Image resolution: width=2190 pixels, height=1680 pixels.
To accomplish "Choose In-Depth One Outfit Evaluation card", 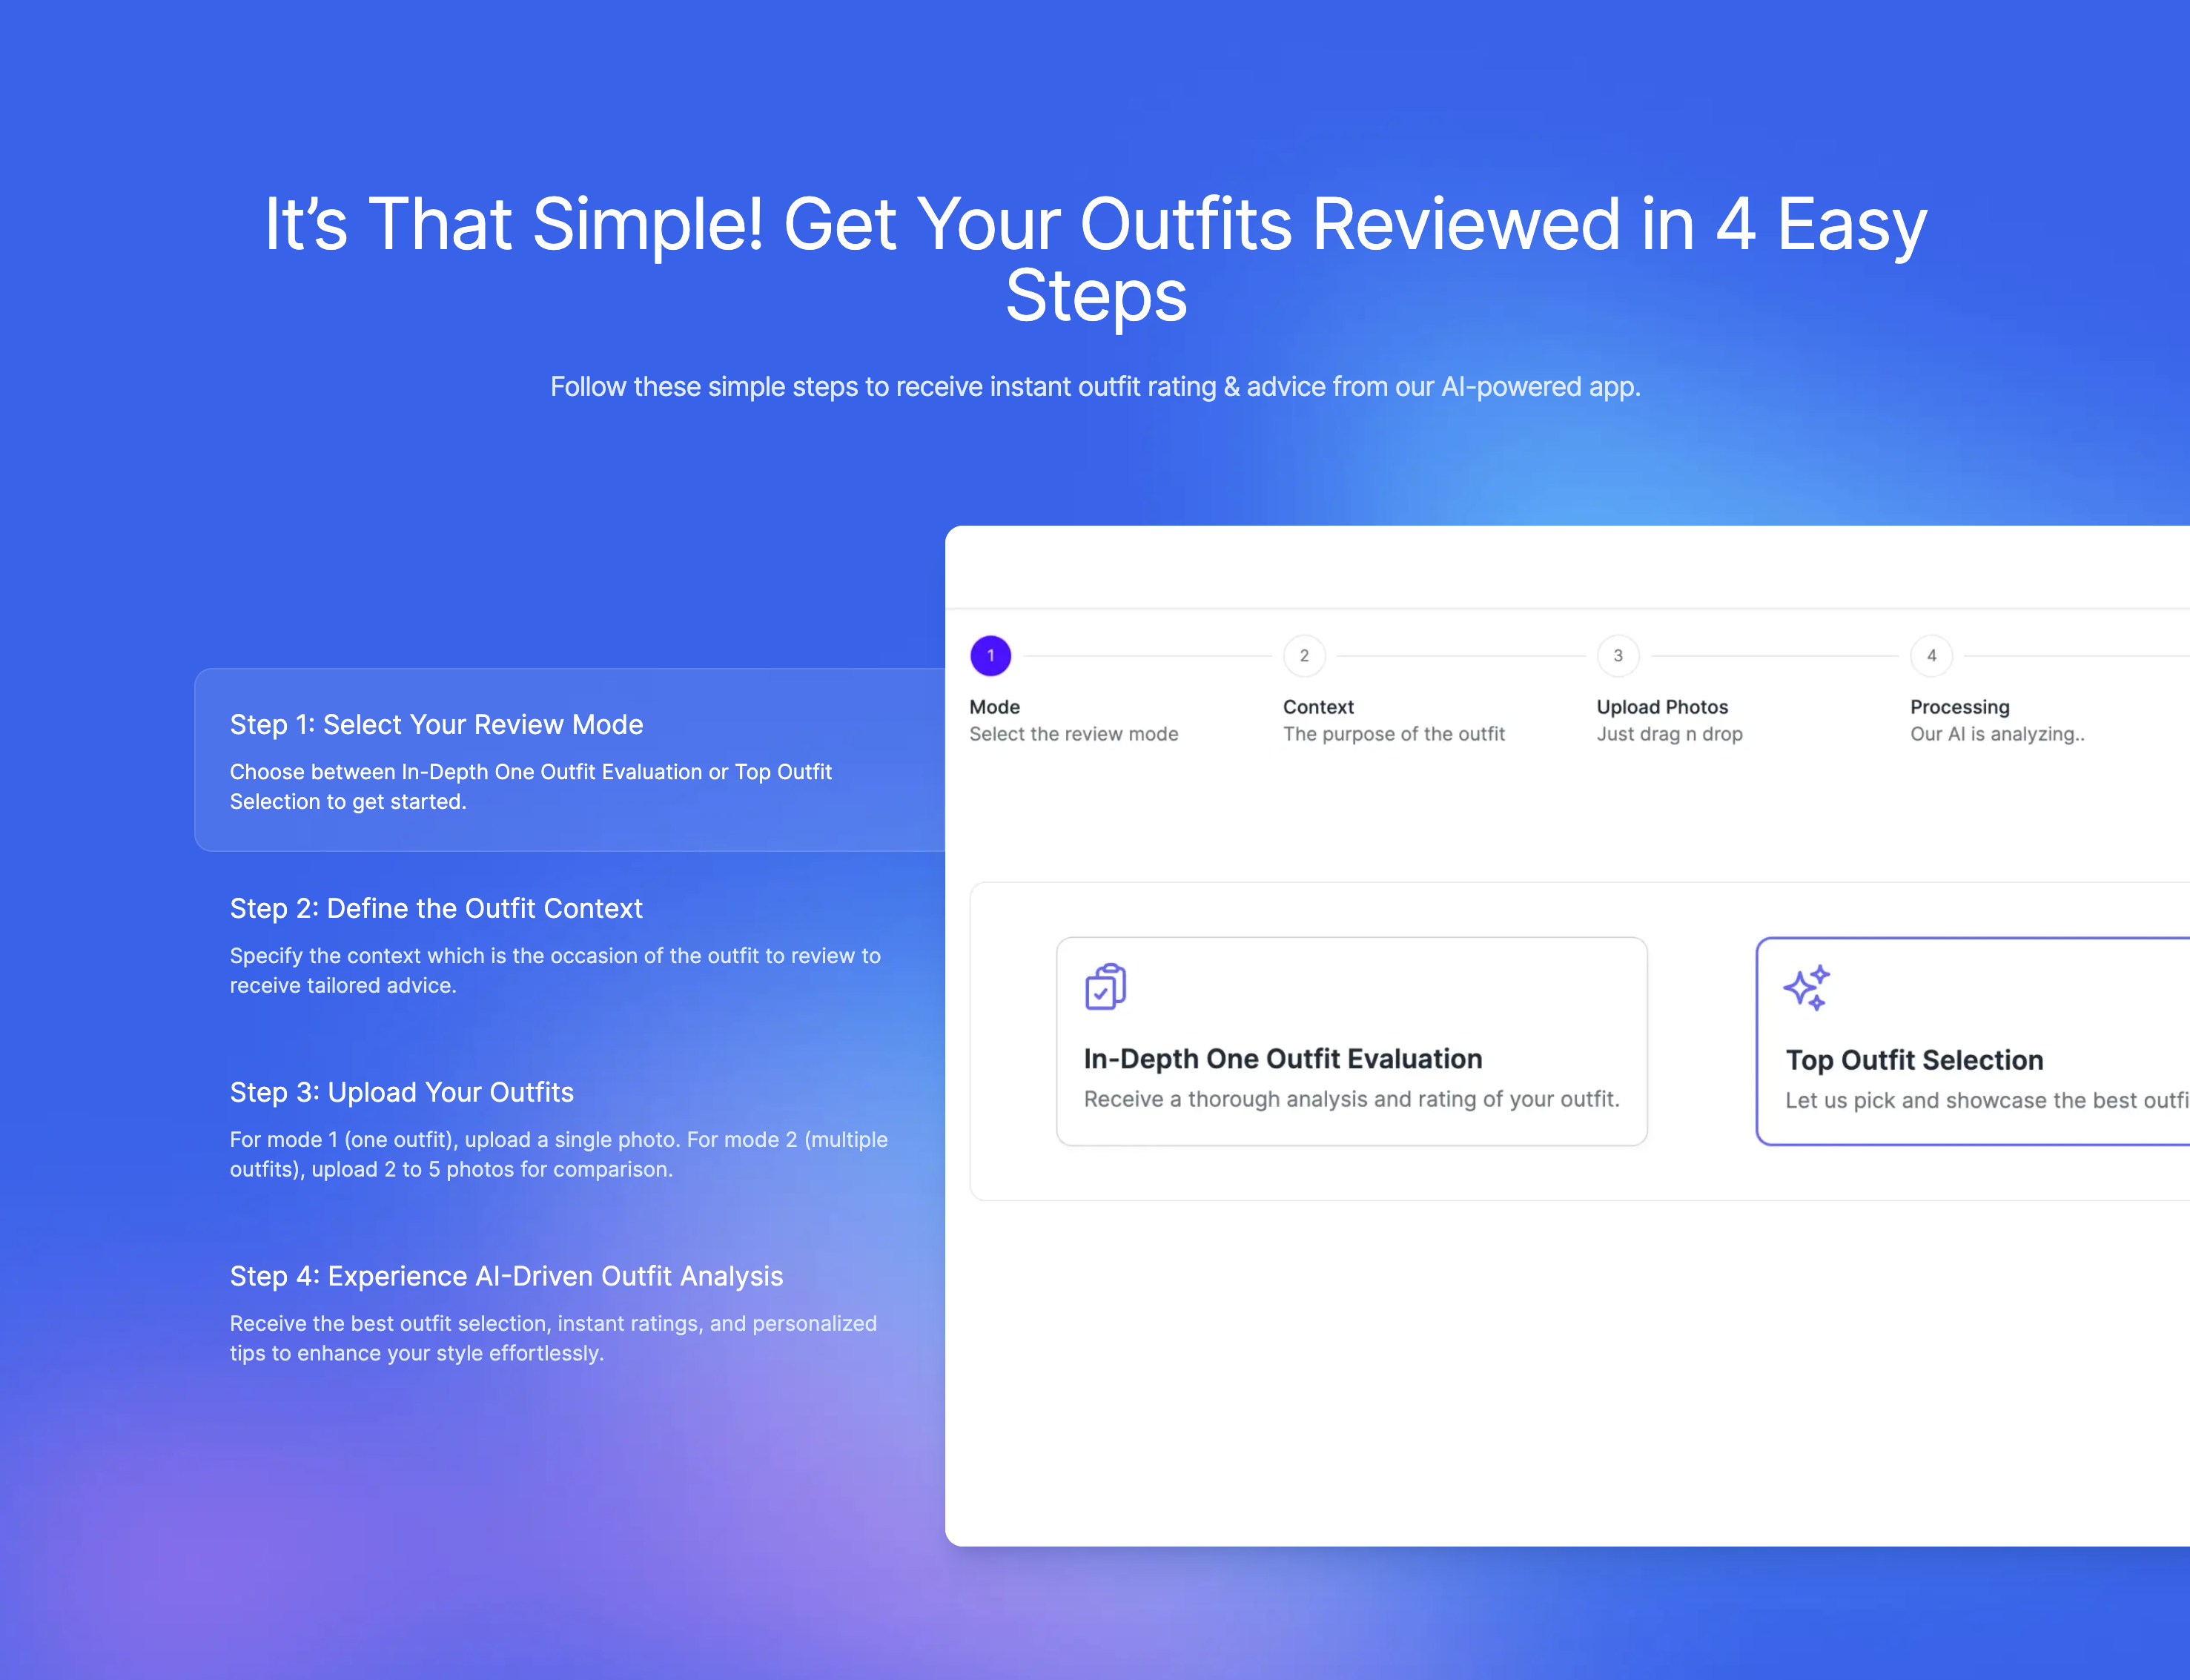I will [1351, 1041].
